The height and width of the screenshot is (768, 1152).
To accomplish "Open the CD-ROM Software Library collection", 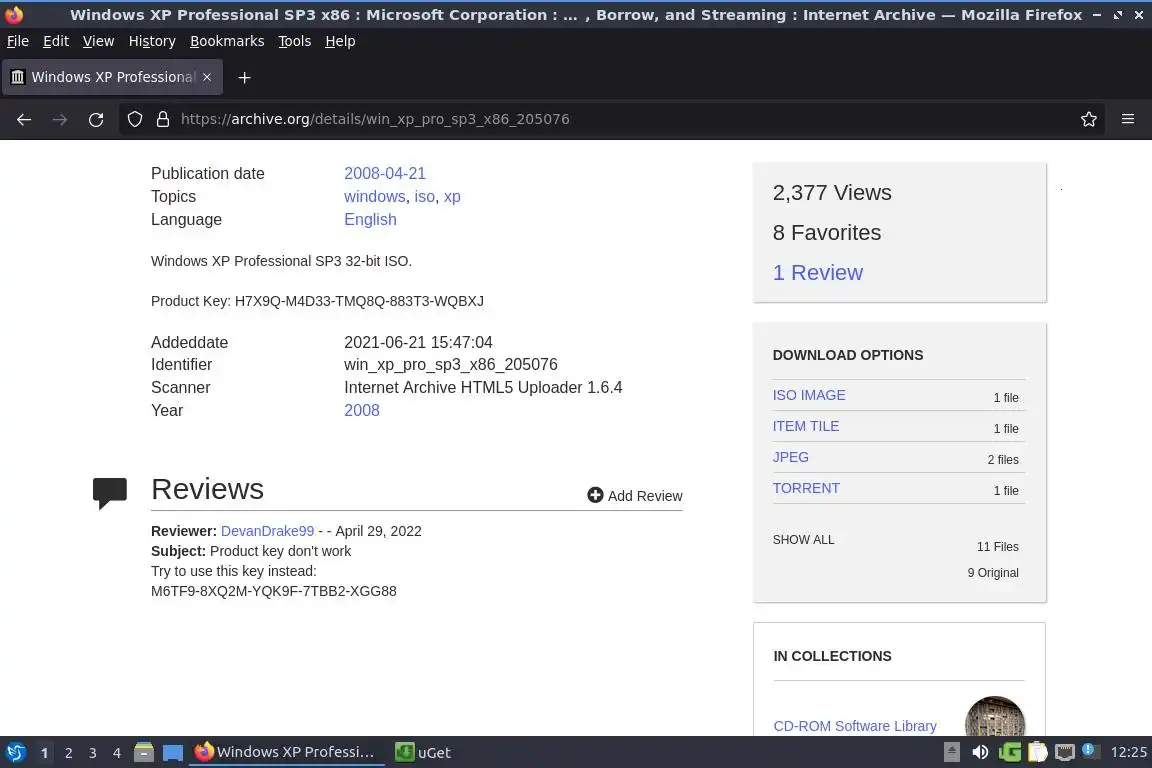I will [854, 726].
